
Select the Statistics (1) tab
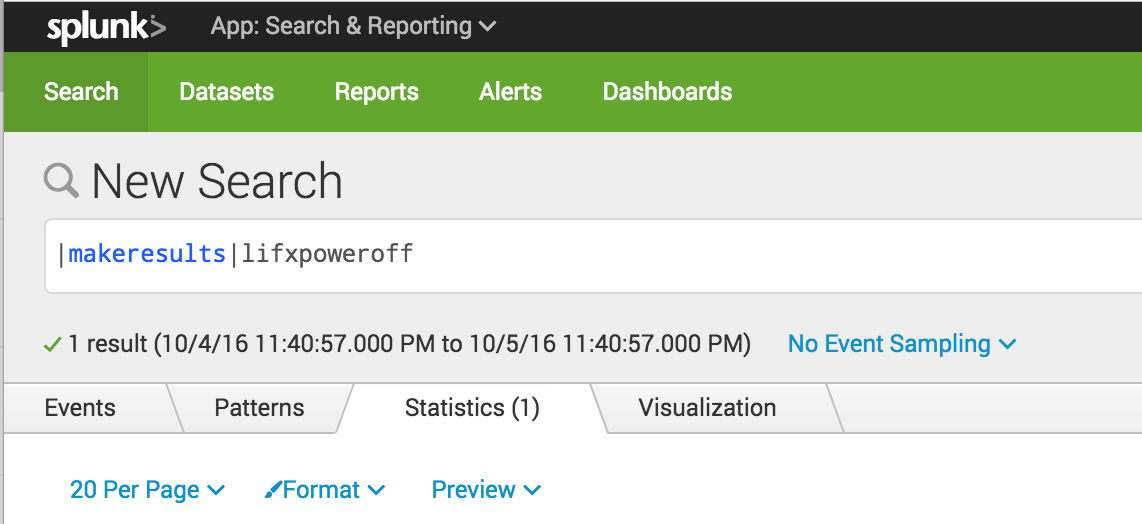(472, 407)
